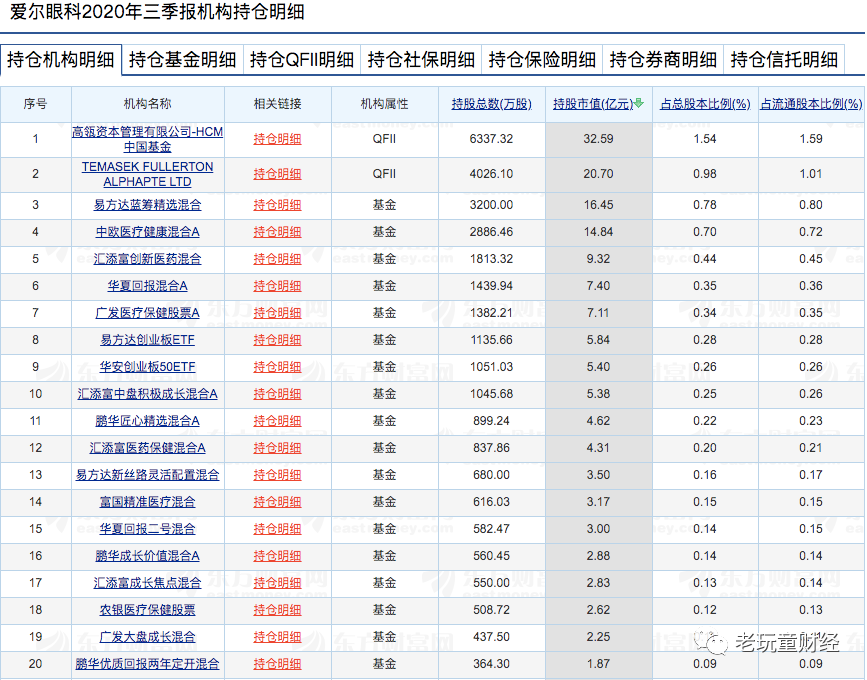Image resolution: width=867 pixels, height=680 pixels.
Task: Open TEMASEK FULLERTON ALPHAPTE LTD link
Action: (x=148, y=174)
